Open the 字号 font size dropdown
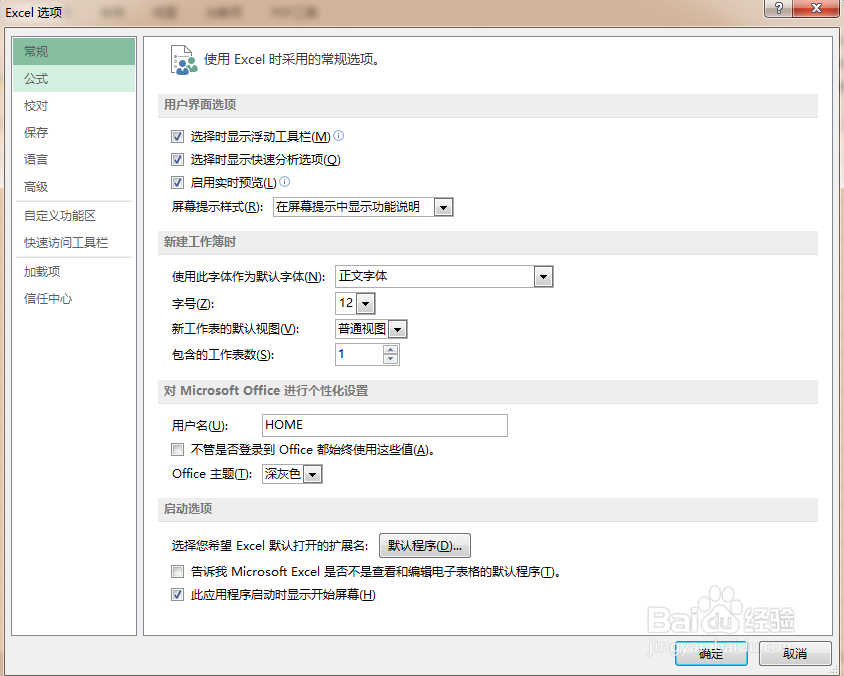The height and width of the screenshot is (676, 844). click(365, 304)
